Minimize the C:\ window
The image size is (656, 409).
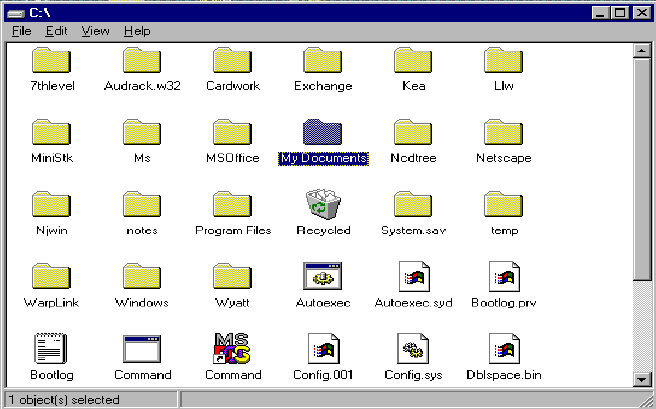pos(600,13)
